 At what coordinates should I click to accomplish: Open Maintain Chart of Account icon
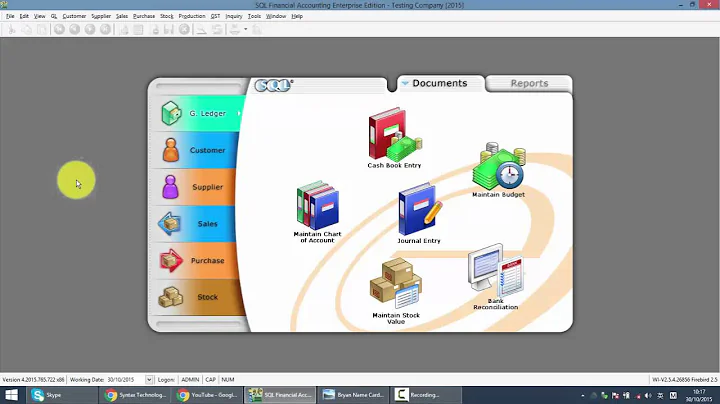point(317,211)
